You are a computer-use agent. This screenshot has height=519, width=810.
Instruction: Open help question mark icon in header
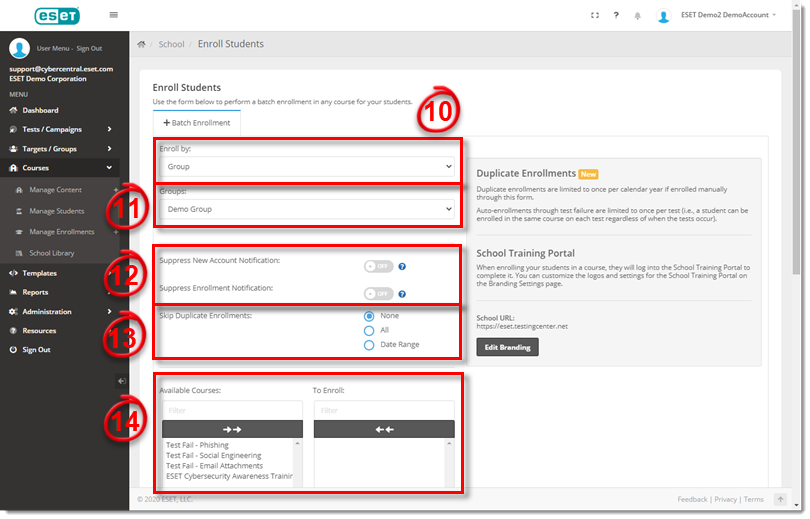(x=616, y=15)
